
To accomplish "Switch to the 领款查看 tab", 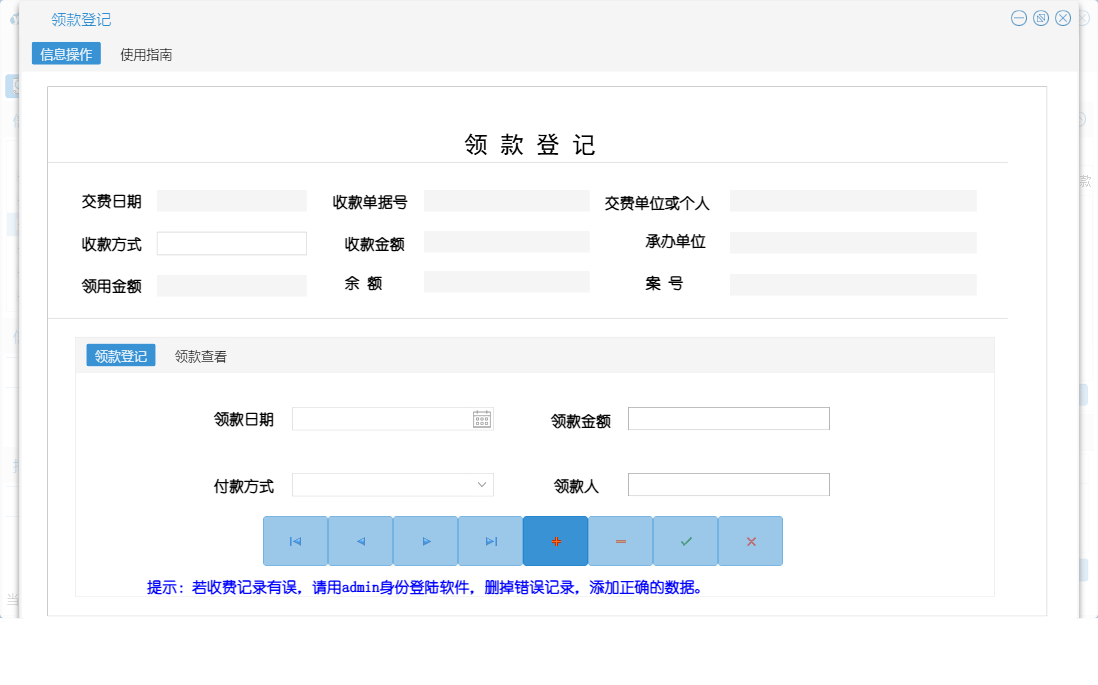I will point(198,355).
